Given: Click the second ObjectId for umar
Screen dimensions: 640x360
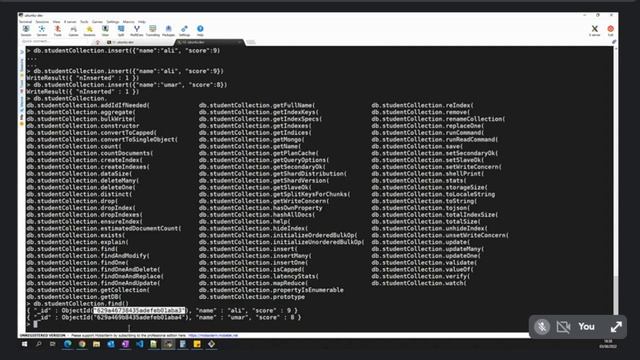Looking at the screenshot, I should 140,318.
